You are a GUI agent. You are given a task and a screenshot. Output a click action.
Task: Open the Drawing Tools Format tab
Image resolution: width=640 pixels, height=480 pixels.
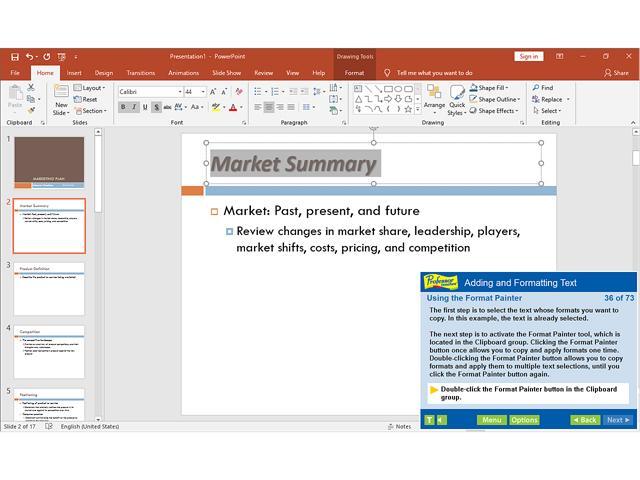pyautogui.click(x=354, y=73)
